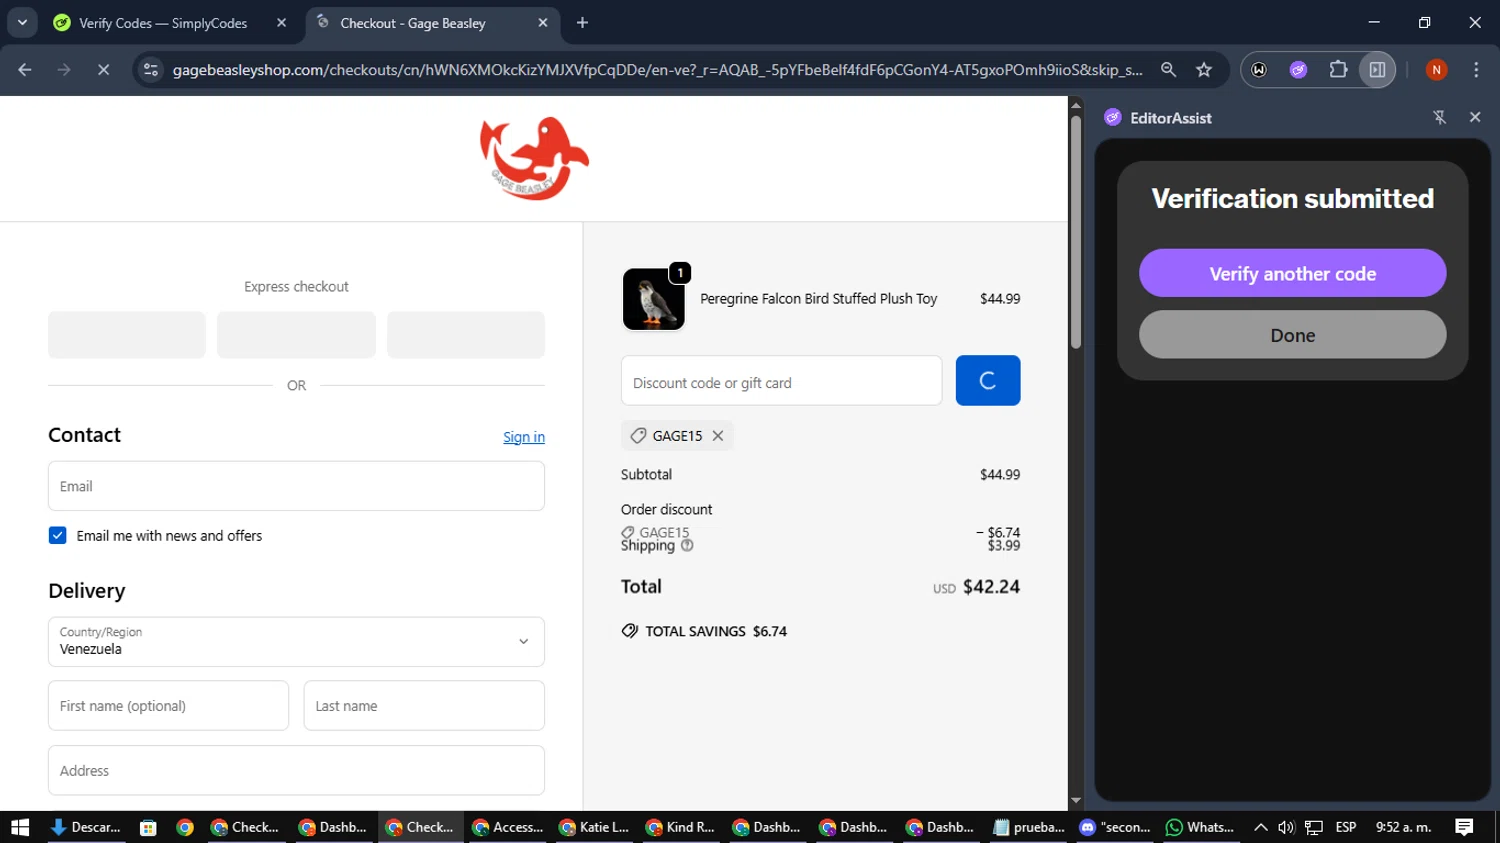Open Descar... downloads taskbar item
Screen dimensions: 1500x843
tap(85, 827)
